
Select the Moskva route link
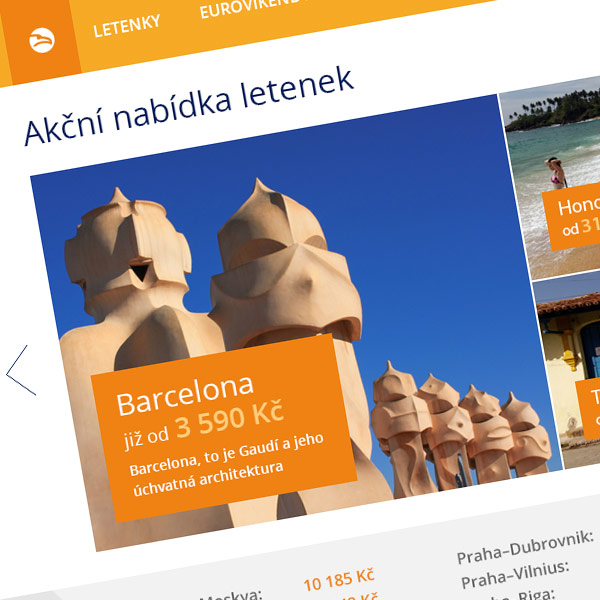pos(231,595)
